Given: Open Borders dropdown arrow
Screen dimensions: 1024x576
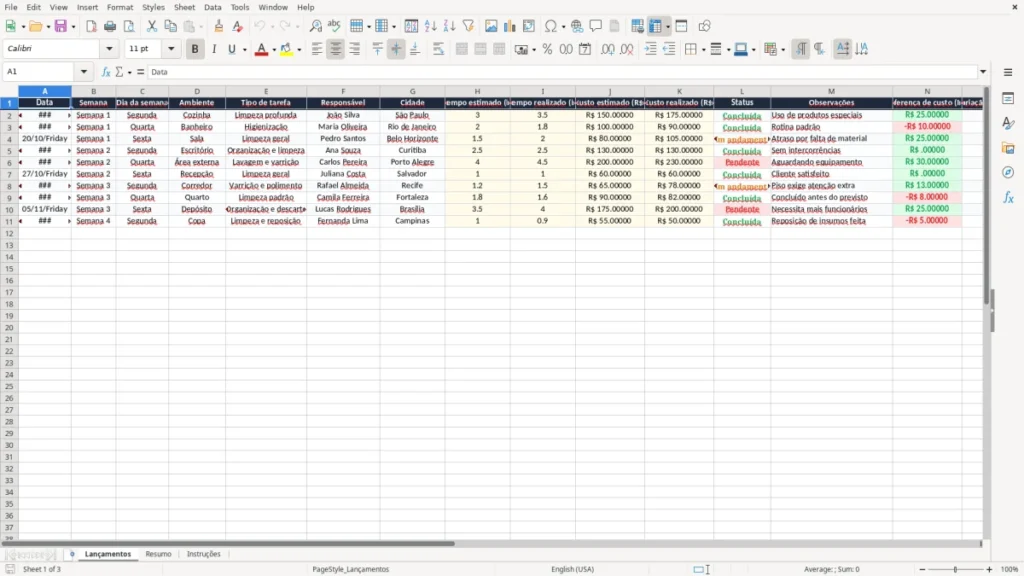Looking at the screenshot, I should tap(703, 50).
